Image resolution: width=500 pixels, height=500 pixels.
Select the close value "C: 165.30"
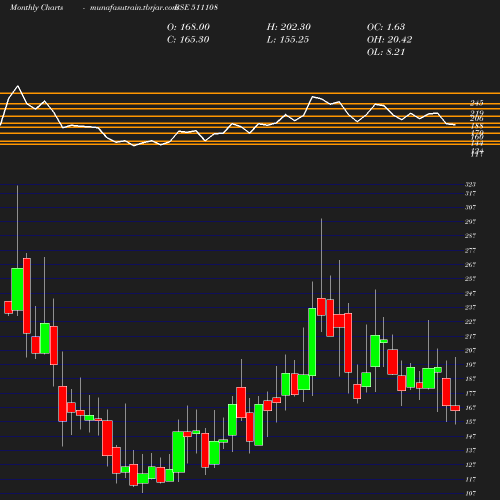click(188, 40)
